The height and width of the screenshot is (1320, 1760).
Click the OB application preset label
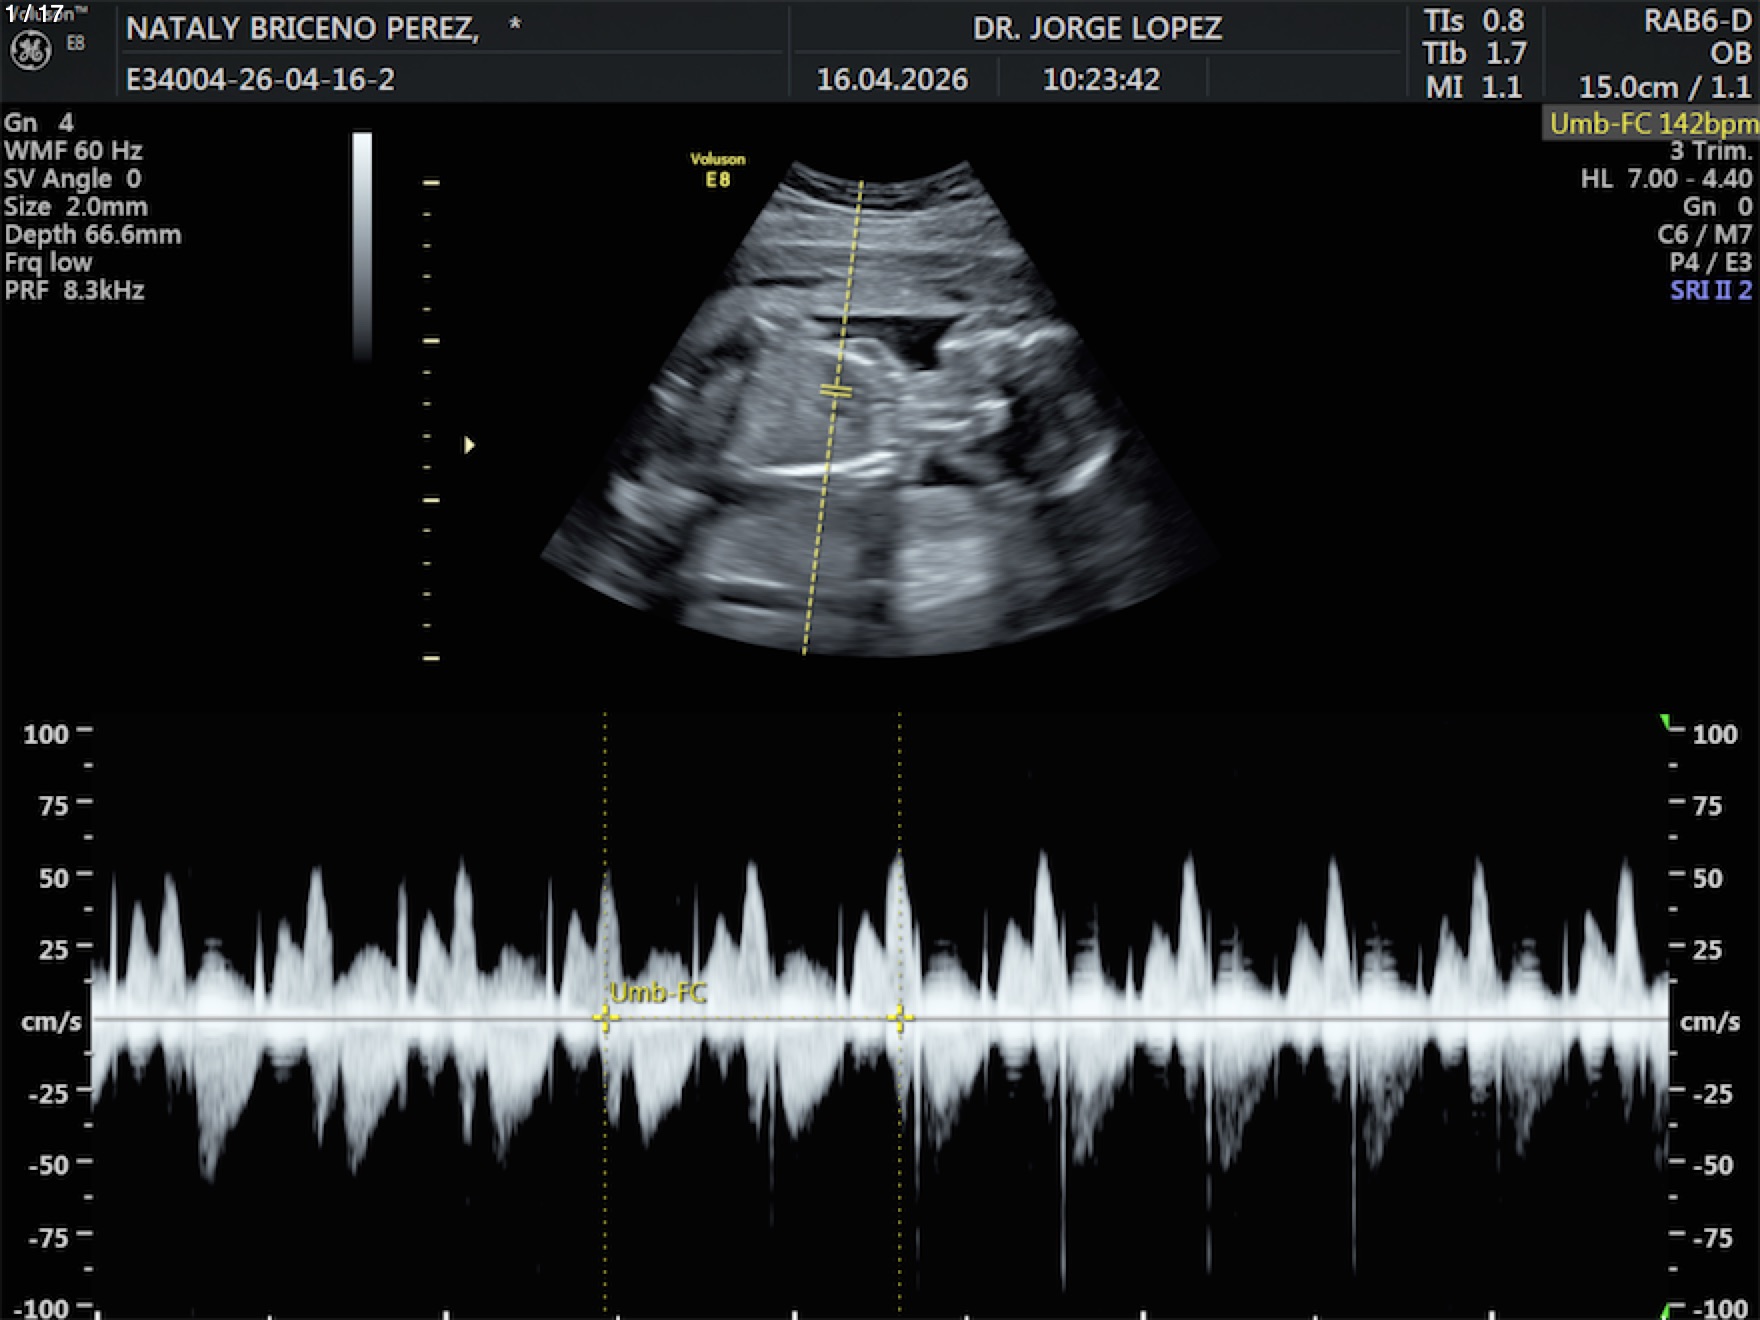coord(1730,54)
